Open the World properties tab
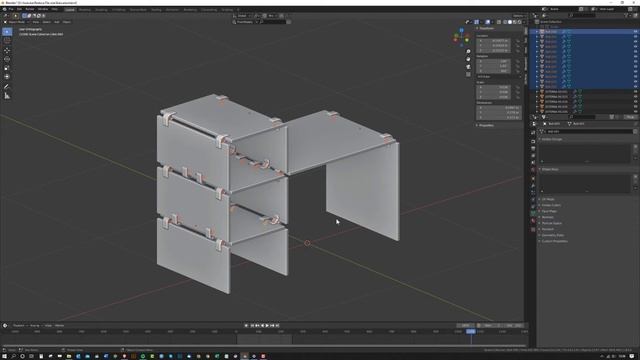Image resolution: width=640 pixels, height=360 pixels. pyautogui.click(x=533, y=170)
